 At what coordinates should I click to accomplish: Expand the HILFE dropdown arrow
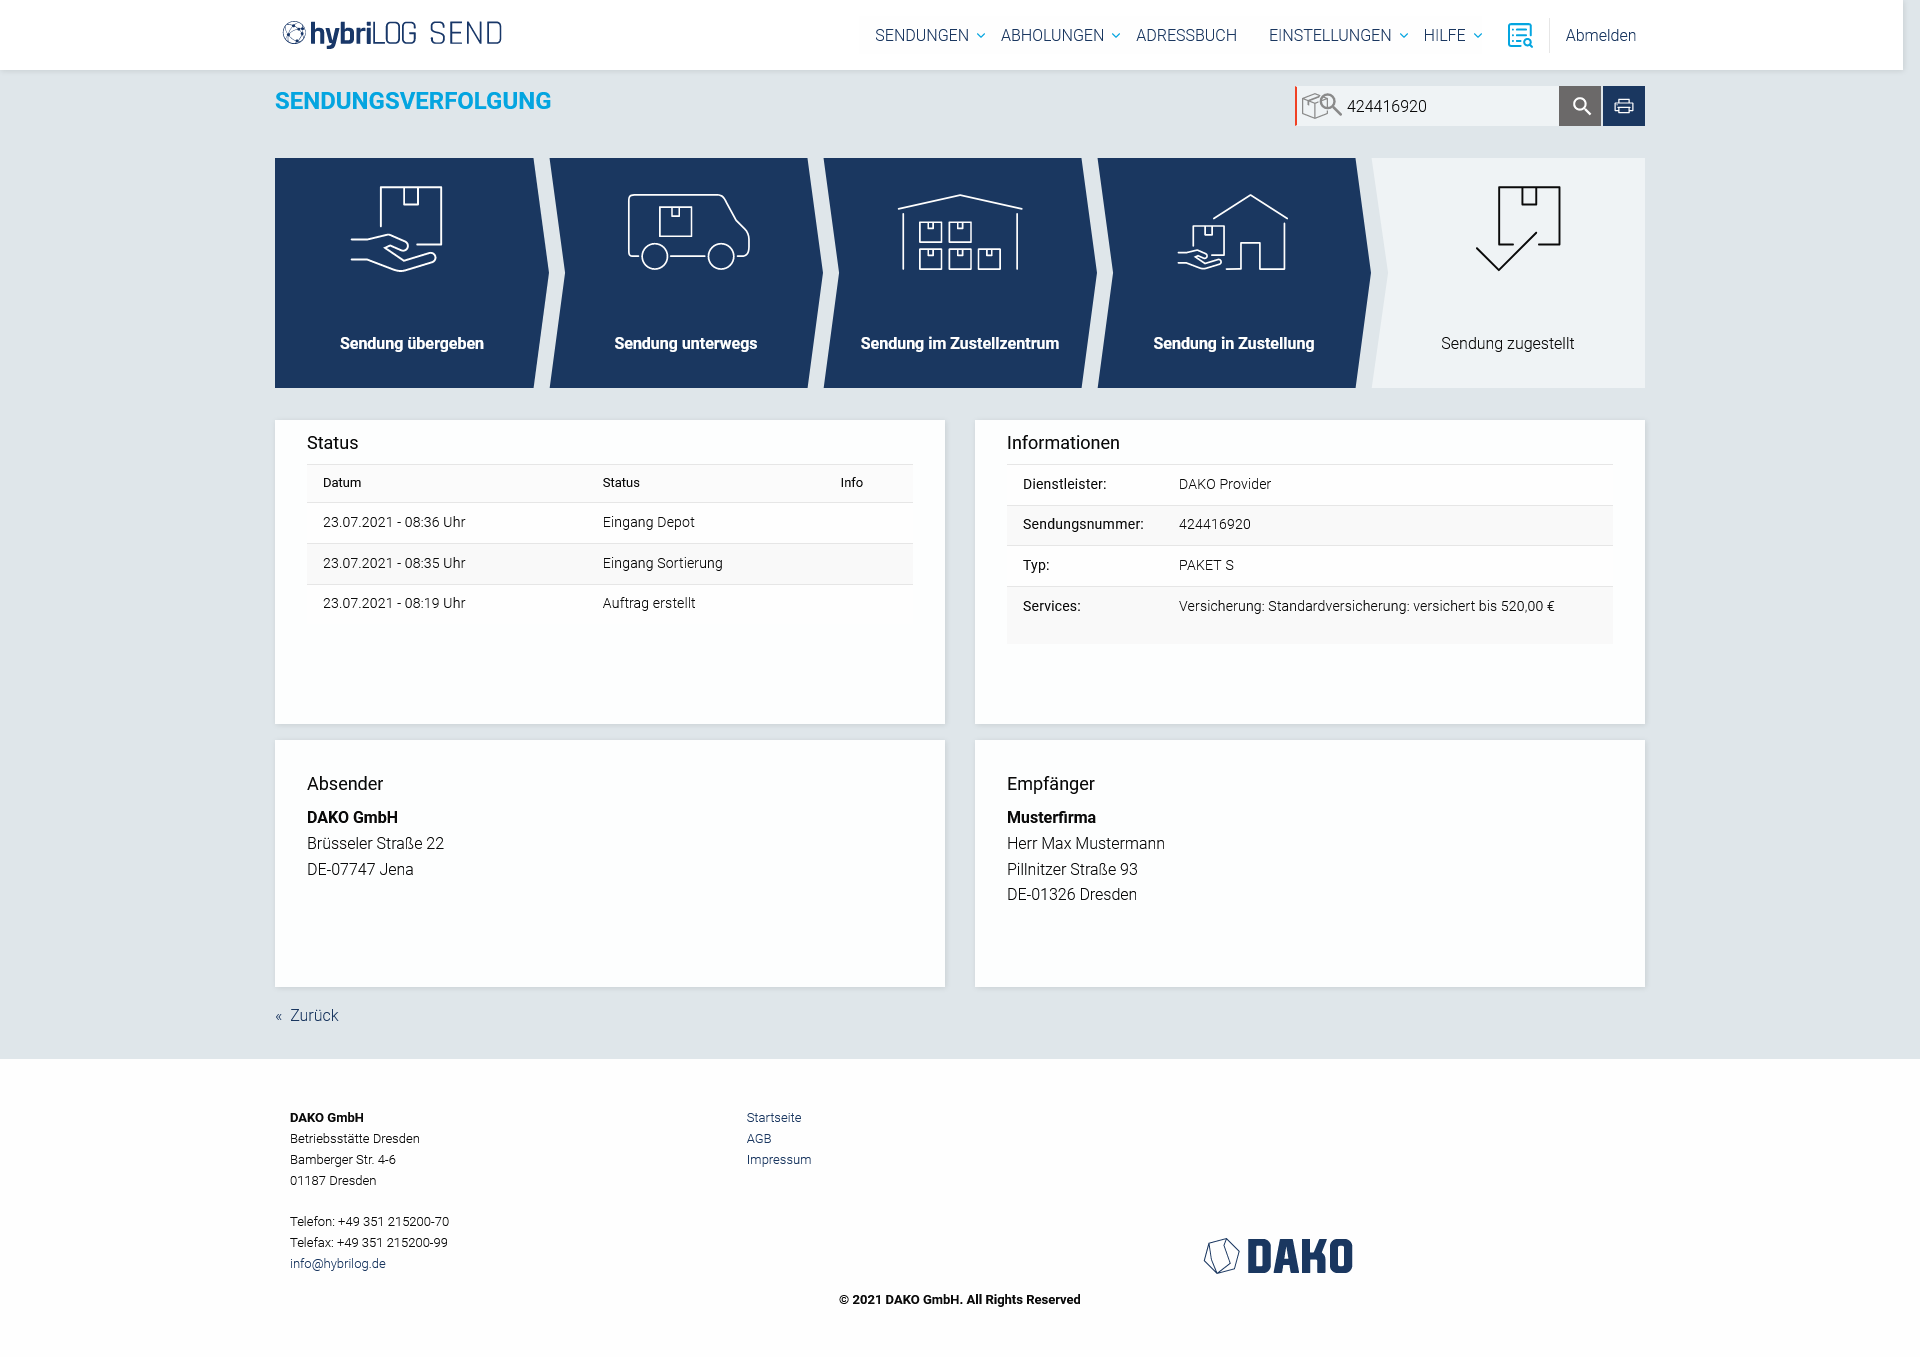(1478, 36)
